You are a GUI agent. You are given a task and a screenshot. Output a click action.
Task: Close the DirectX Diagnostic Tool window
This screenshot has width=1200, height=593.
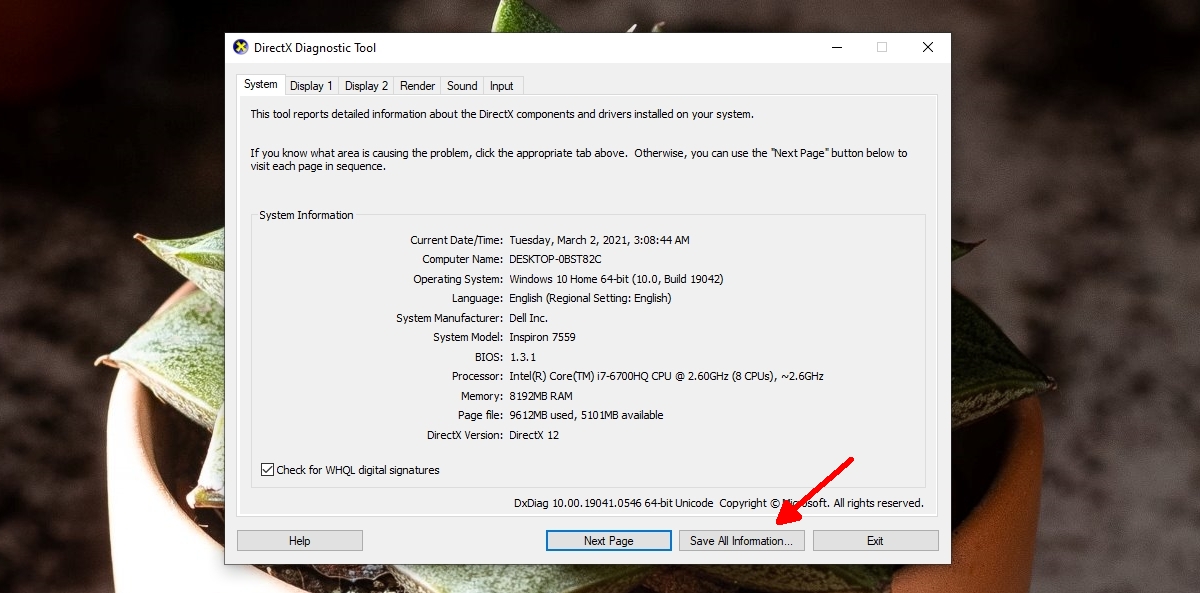[928, 47]
